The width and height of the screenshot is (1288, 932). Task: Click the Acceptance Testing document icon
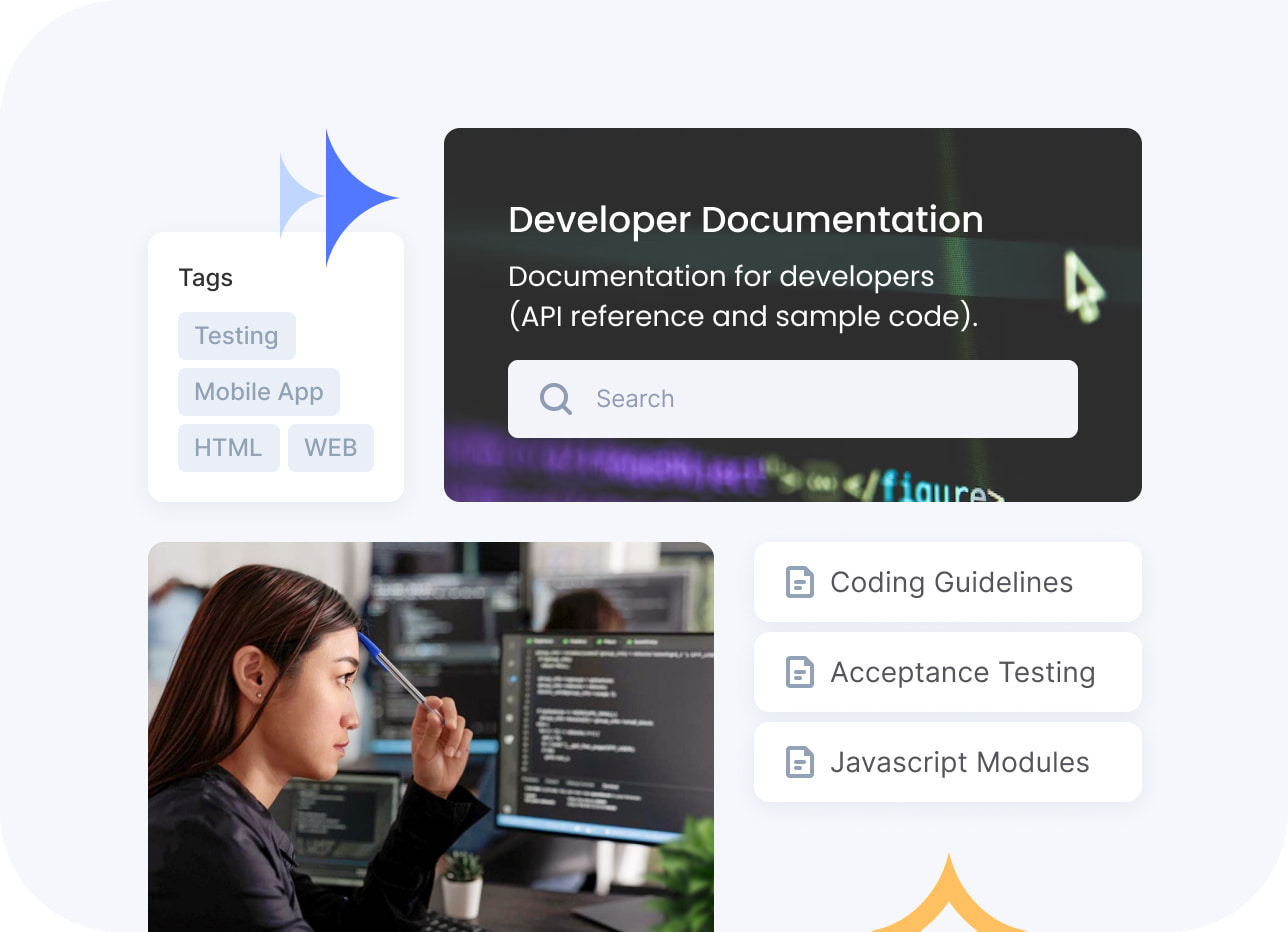(x=800, y=672)
